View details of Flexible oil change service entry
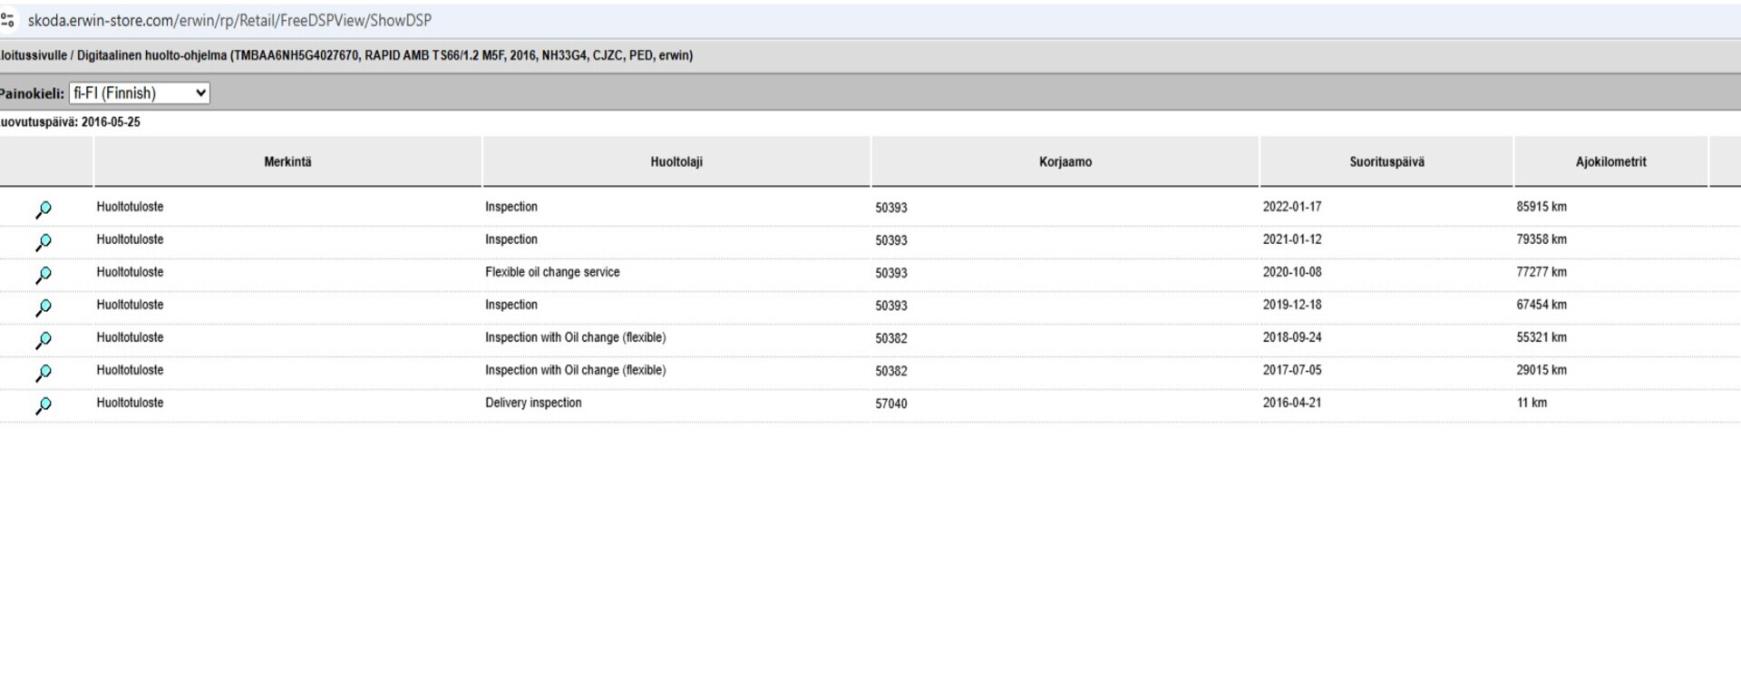This screenshot has width=1741, height=700. (x=43, y=275)
